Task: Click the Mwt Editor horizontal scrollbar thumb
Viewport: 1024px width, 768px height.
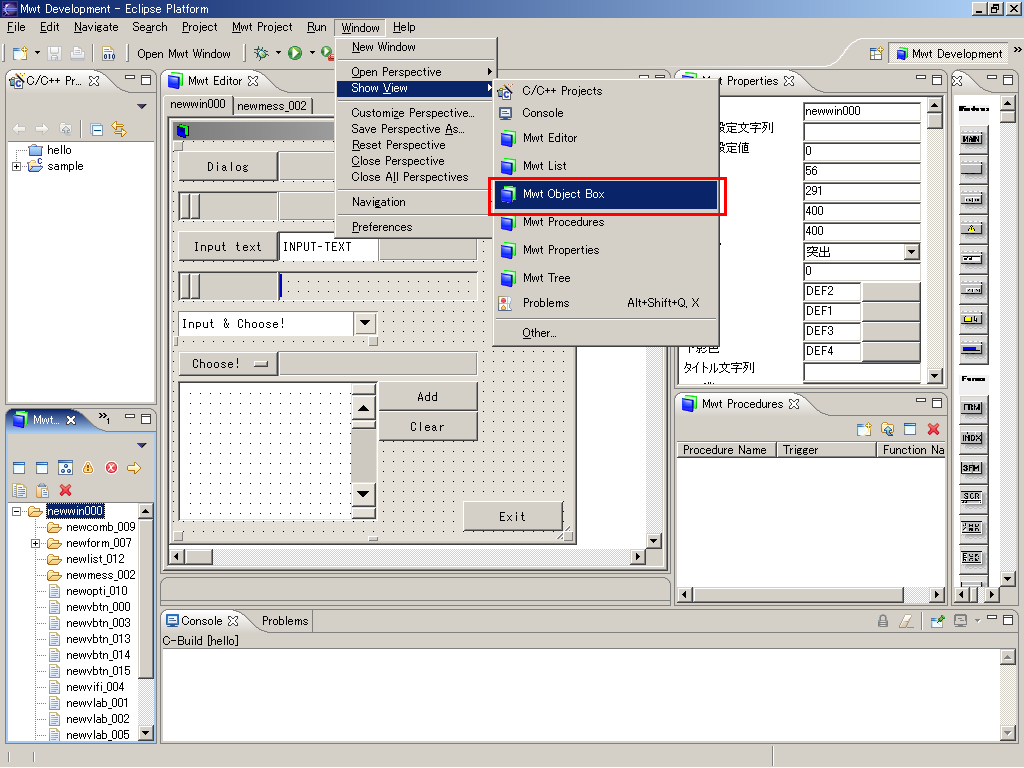Action: [x=199, y=557]
